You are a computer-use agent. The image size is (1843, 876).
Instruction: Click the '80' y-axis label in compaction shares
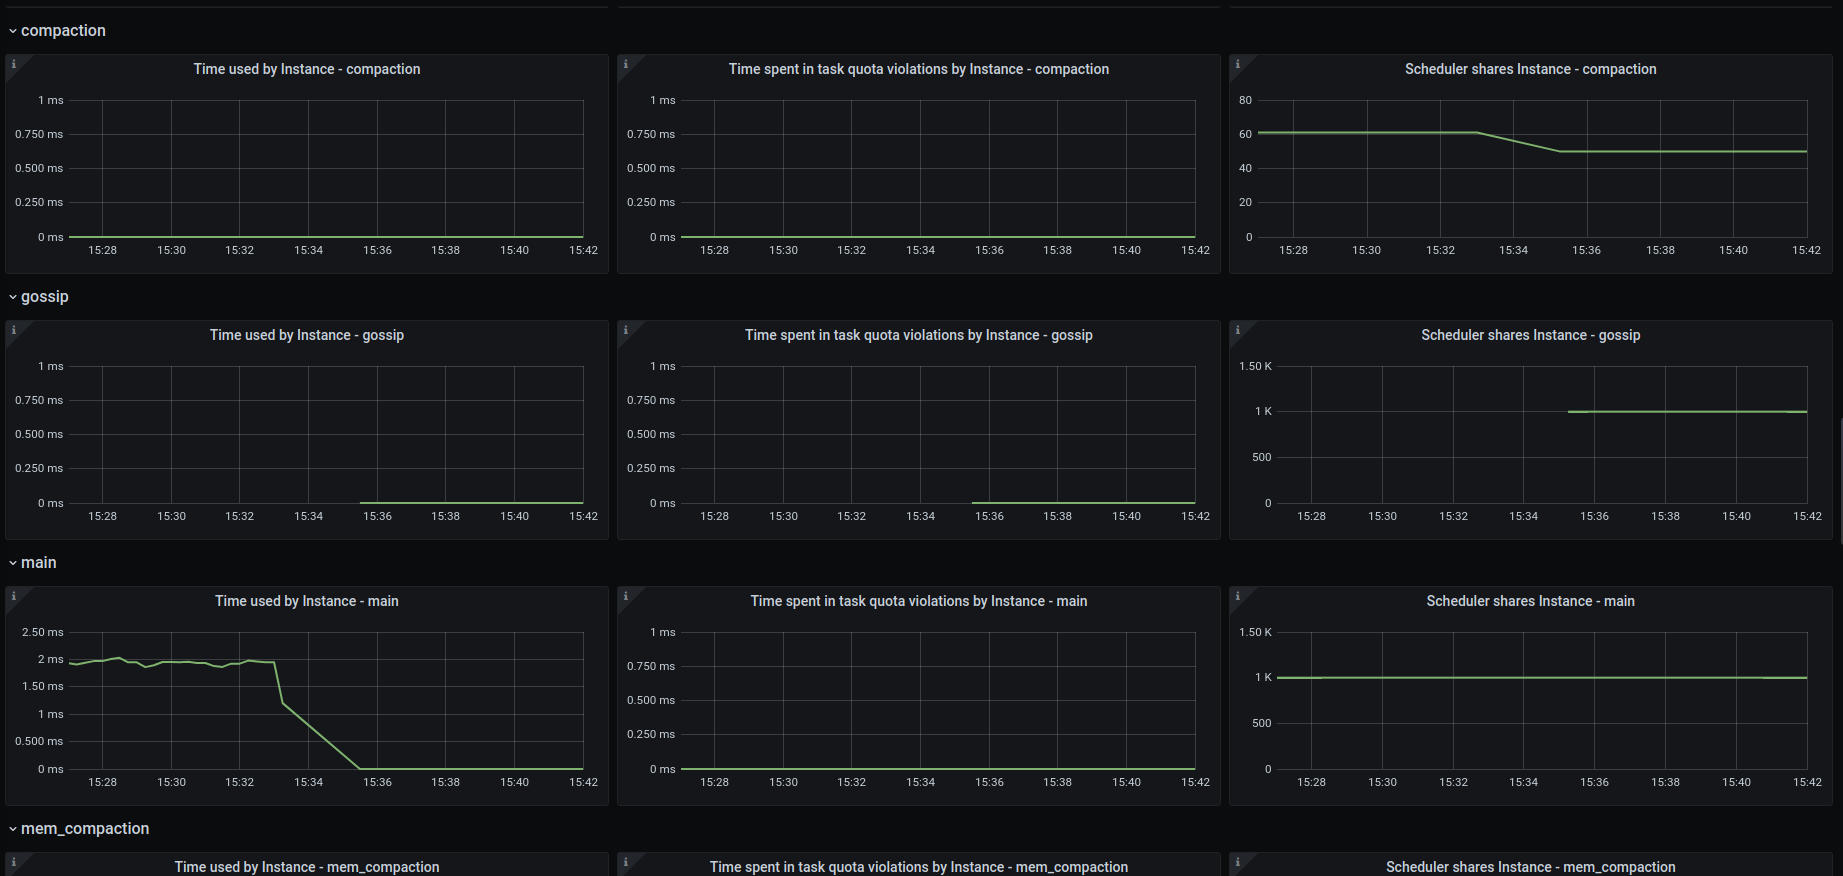[x=1245, y=100]
